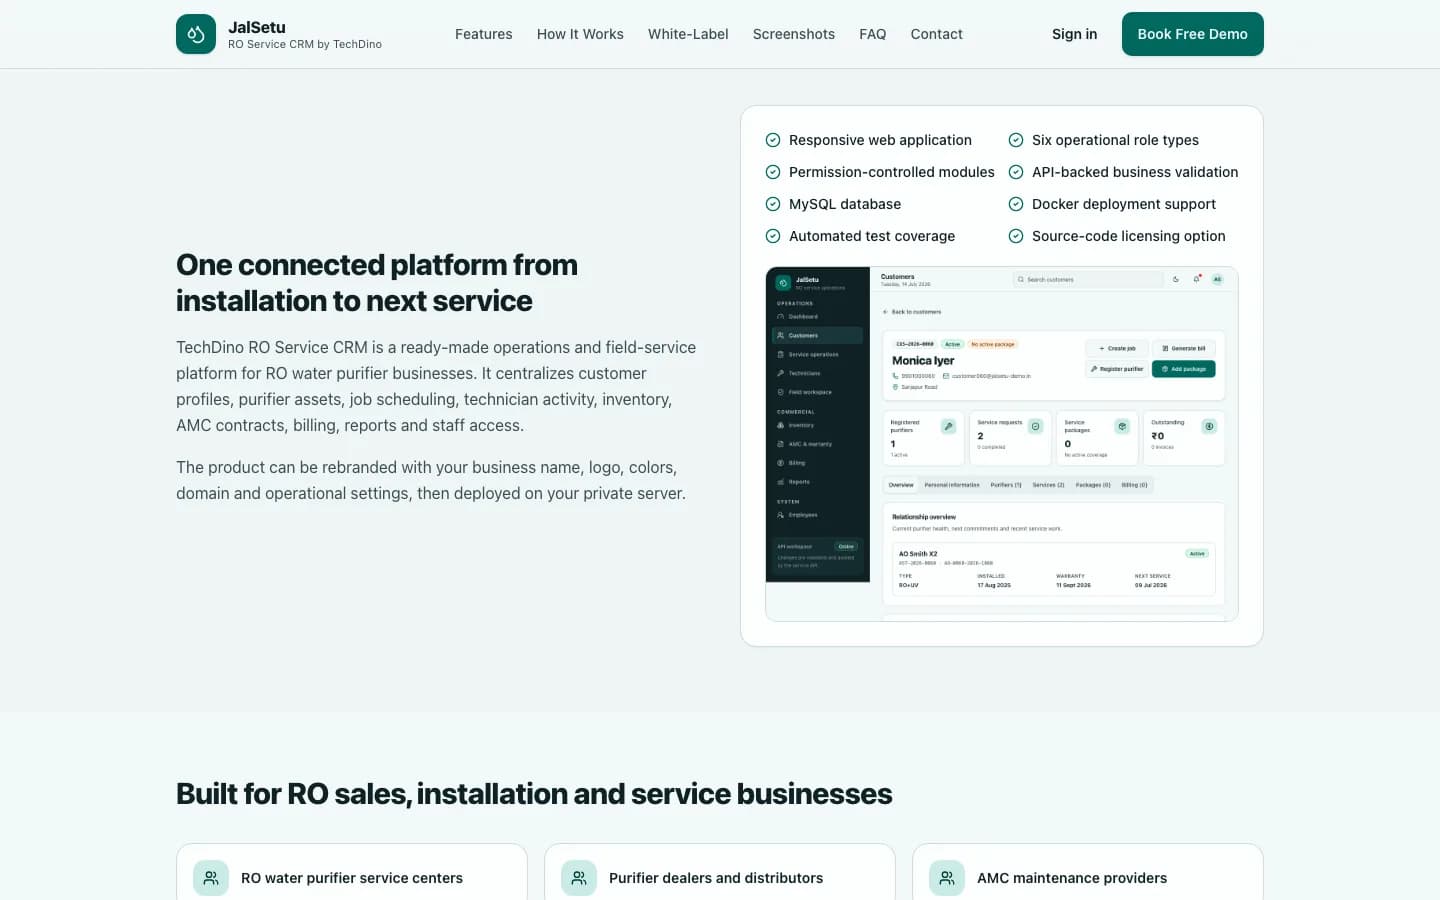The width and height of the screenshot is (1440, 900).
Task: Click the Sign in link
Action: 1075,34
